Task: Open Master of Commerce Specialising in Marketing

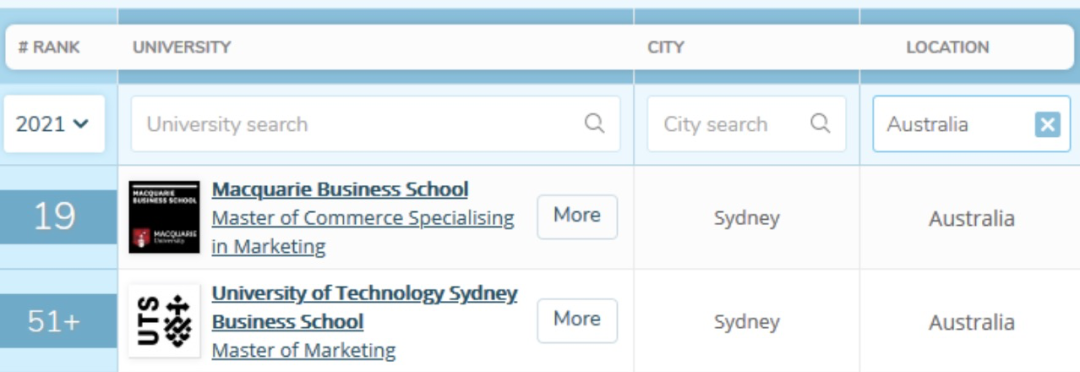Action: (x=363, y=232)
